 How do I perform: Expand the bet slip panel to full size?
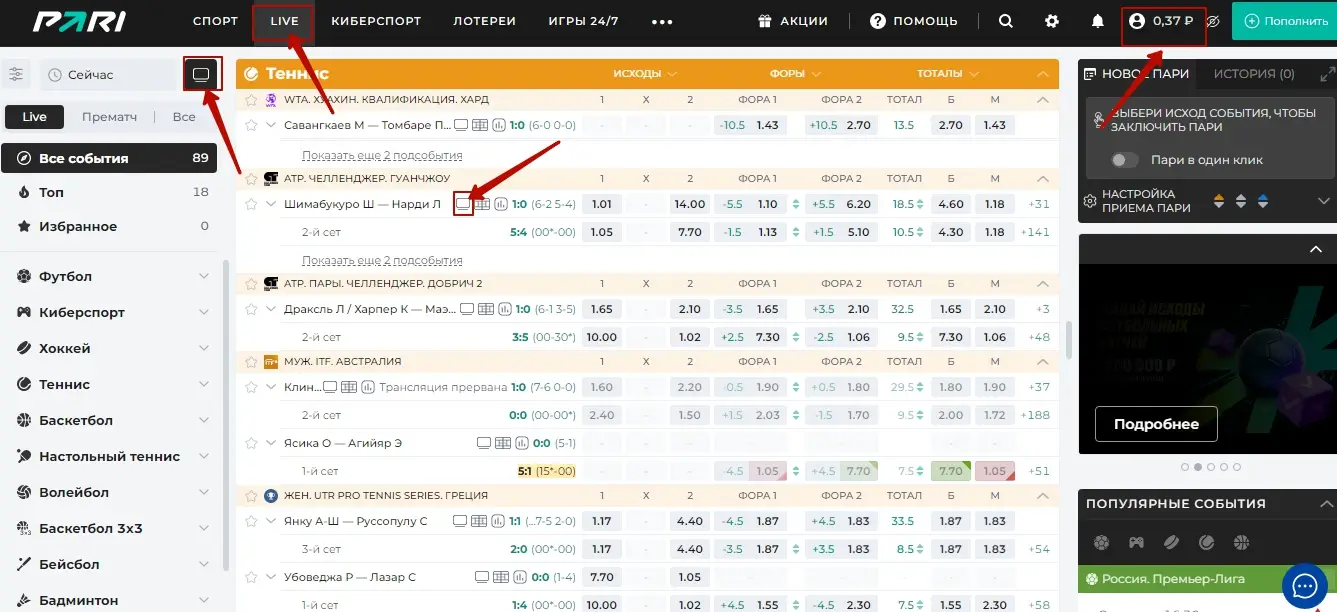1327,74
